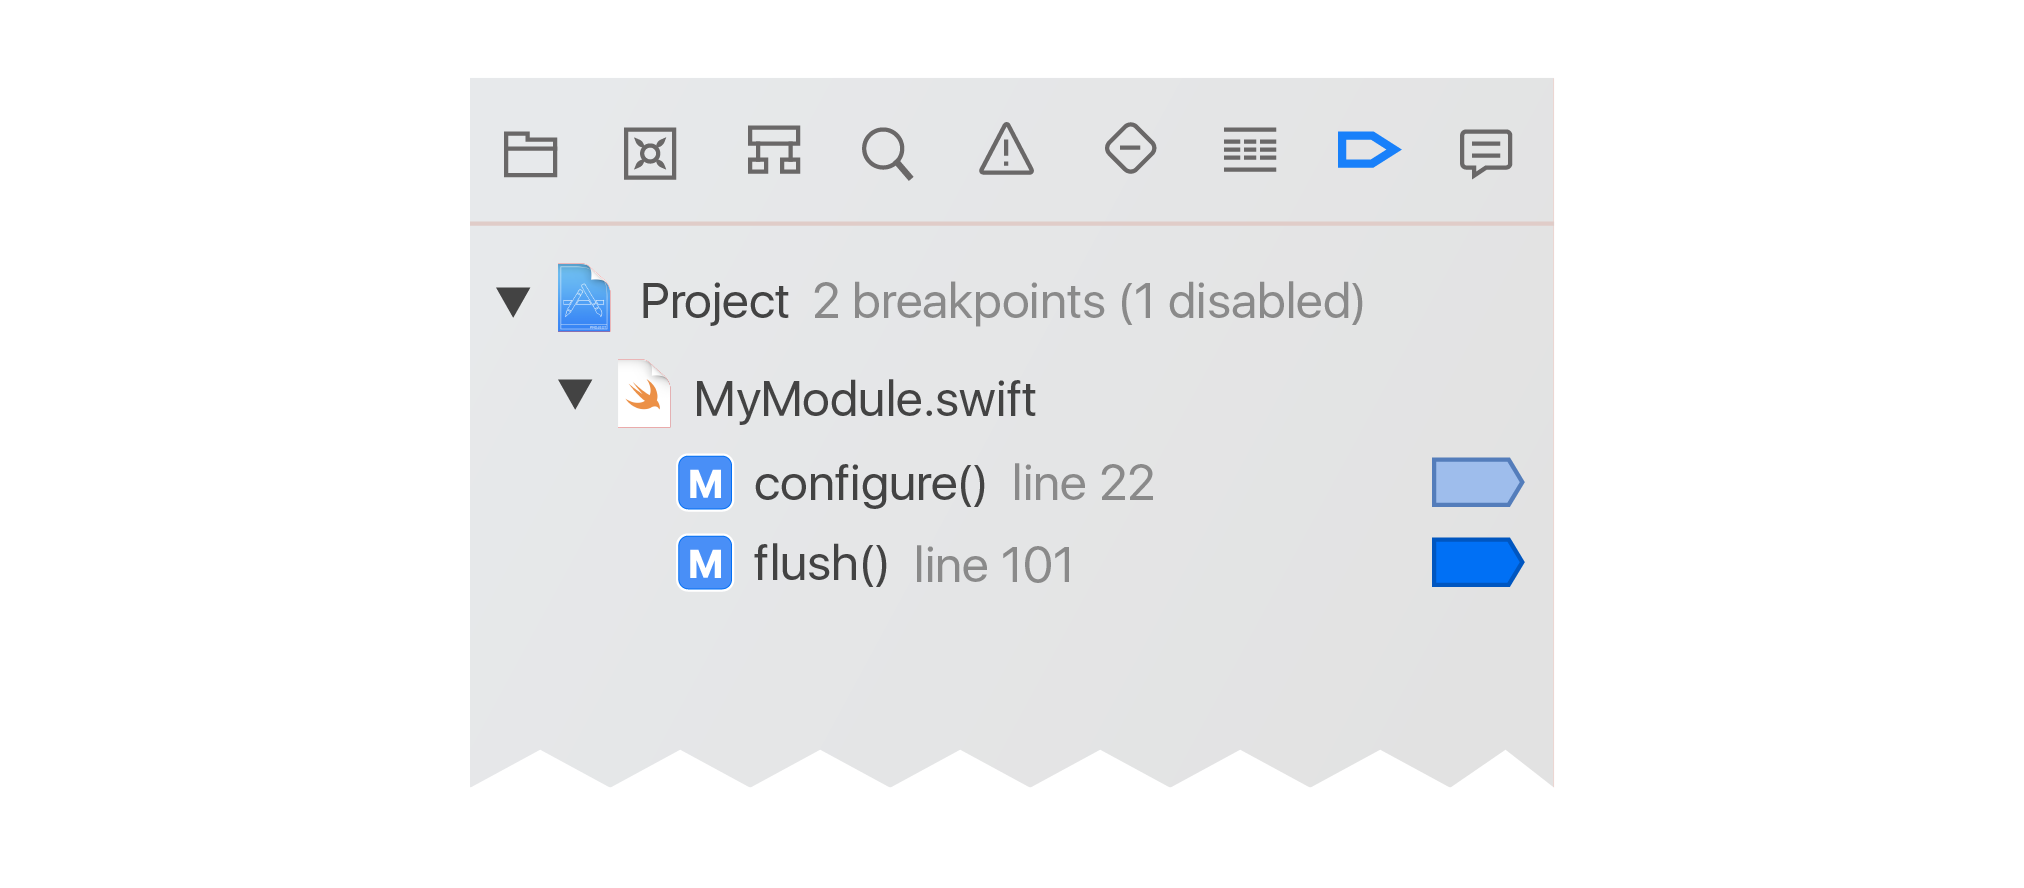The height and width of the screenshot is (888, 2024).
Task: Collapse the Project disclosure triangle
Action: click(513, 302)
